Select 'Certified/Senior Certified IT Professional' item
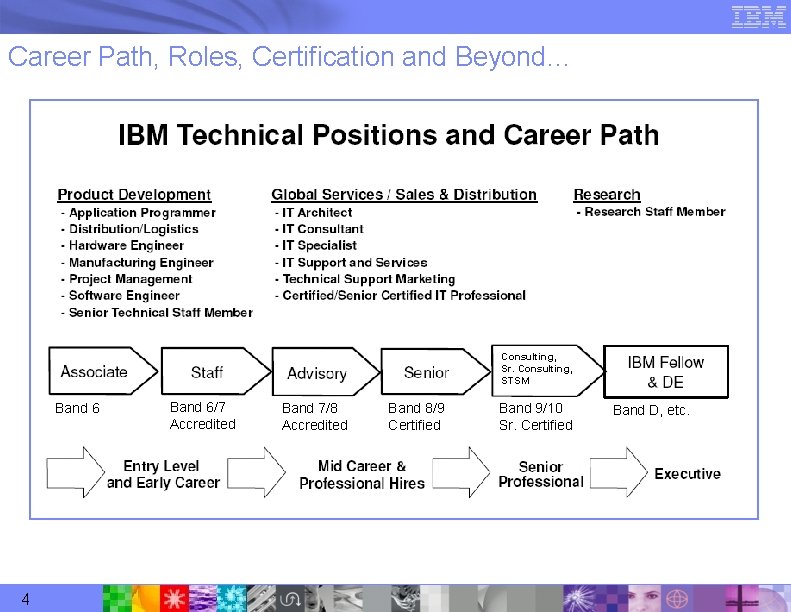This screenshot has height=612, width=791. (404, 296)
